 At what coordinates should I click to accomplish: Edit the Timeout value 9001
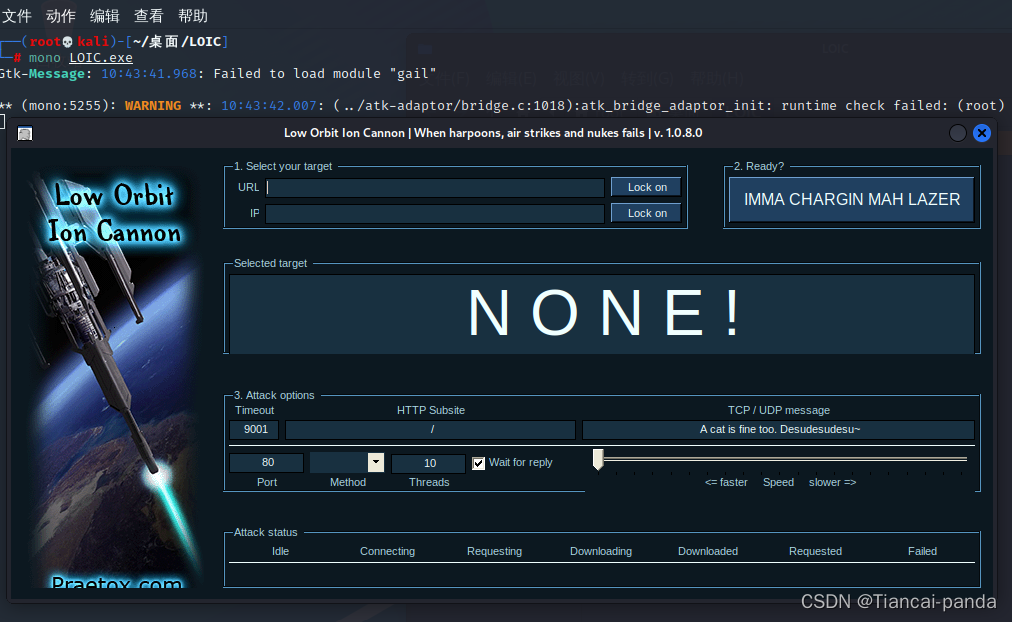(x=254, y=430)
